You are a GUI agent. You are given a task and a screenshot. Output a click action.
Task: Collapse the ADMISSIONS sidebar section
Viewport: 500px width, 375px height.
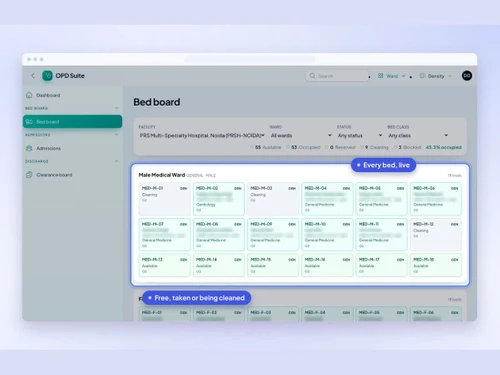click(116, 135)
